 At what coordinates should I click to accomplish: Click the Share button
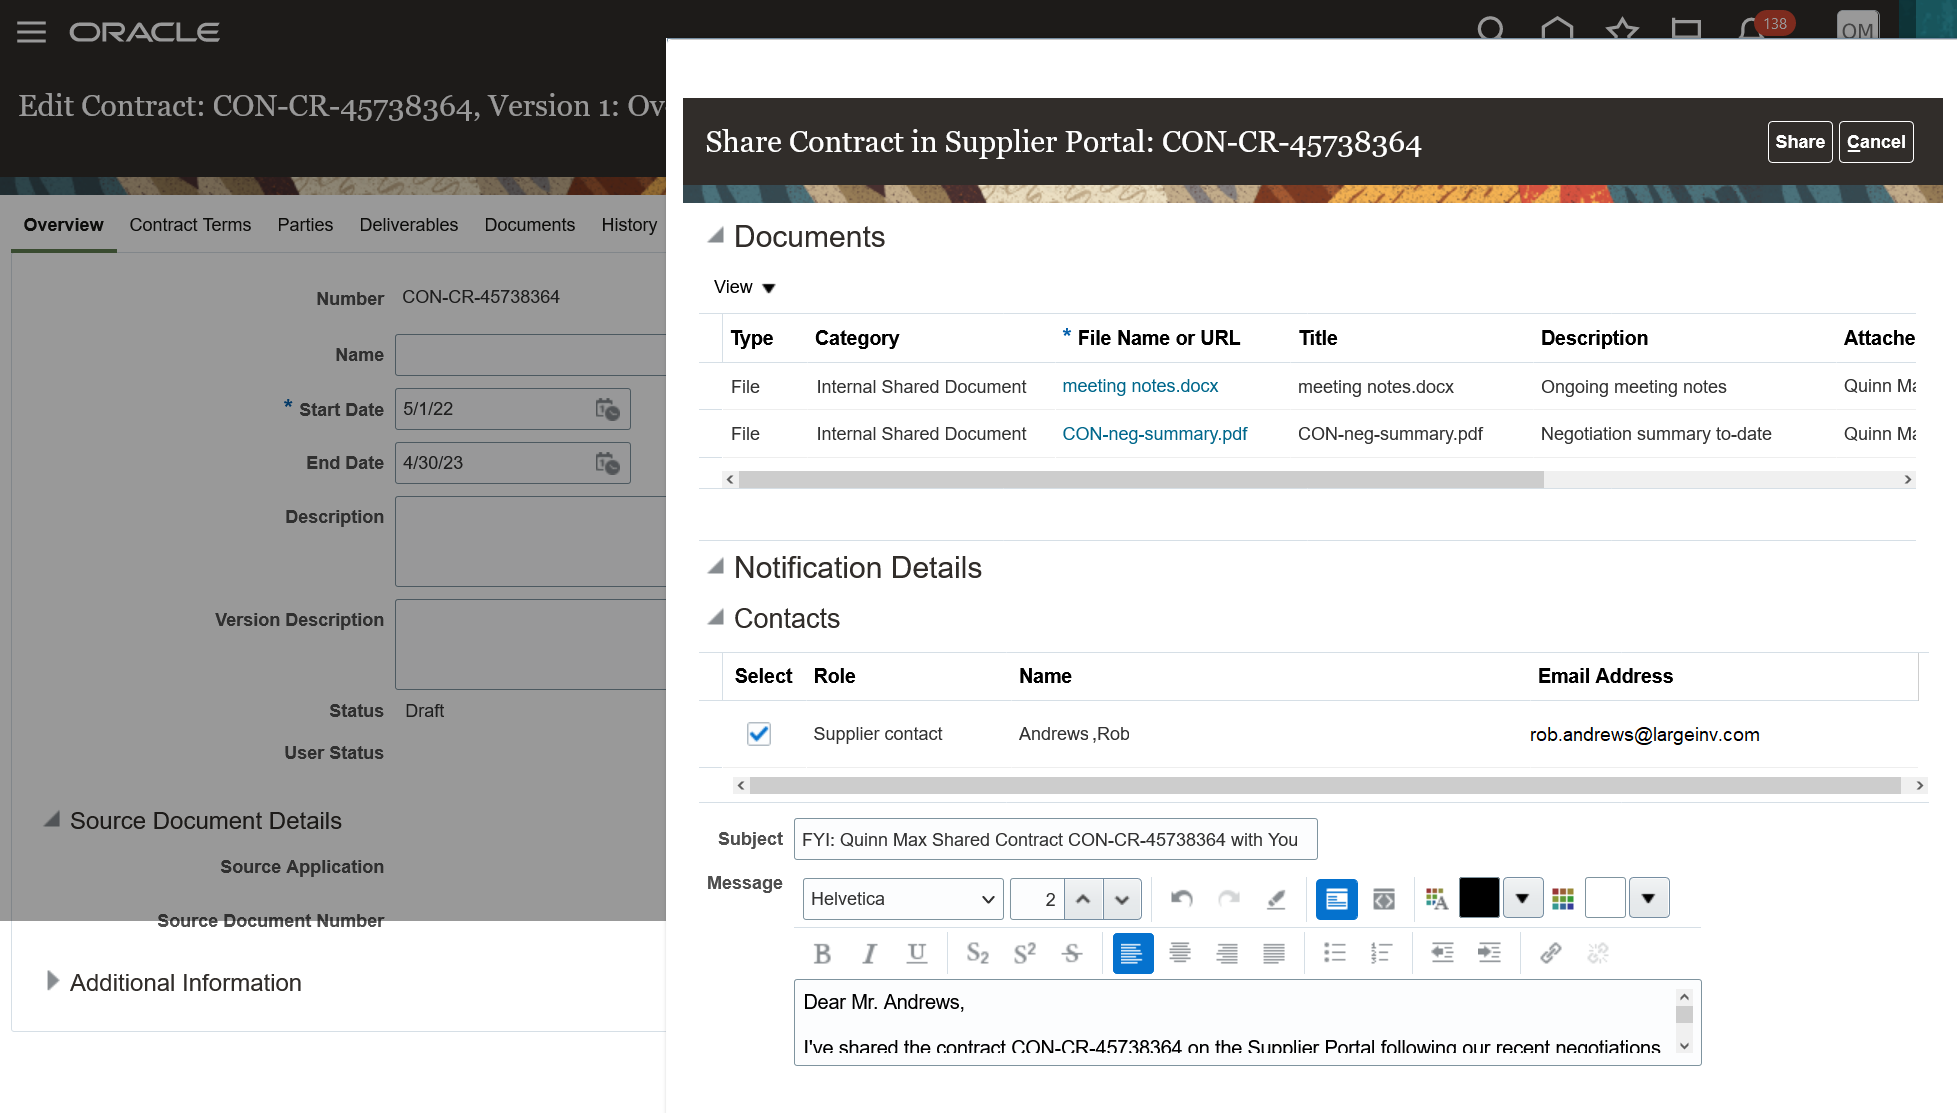point(1799,142)
